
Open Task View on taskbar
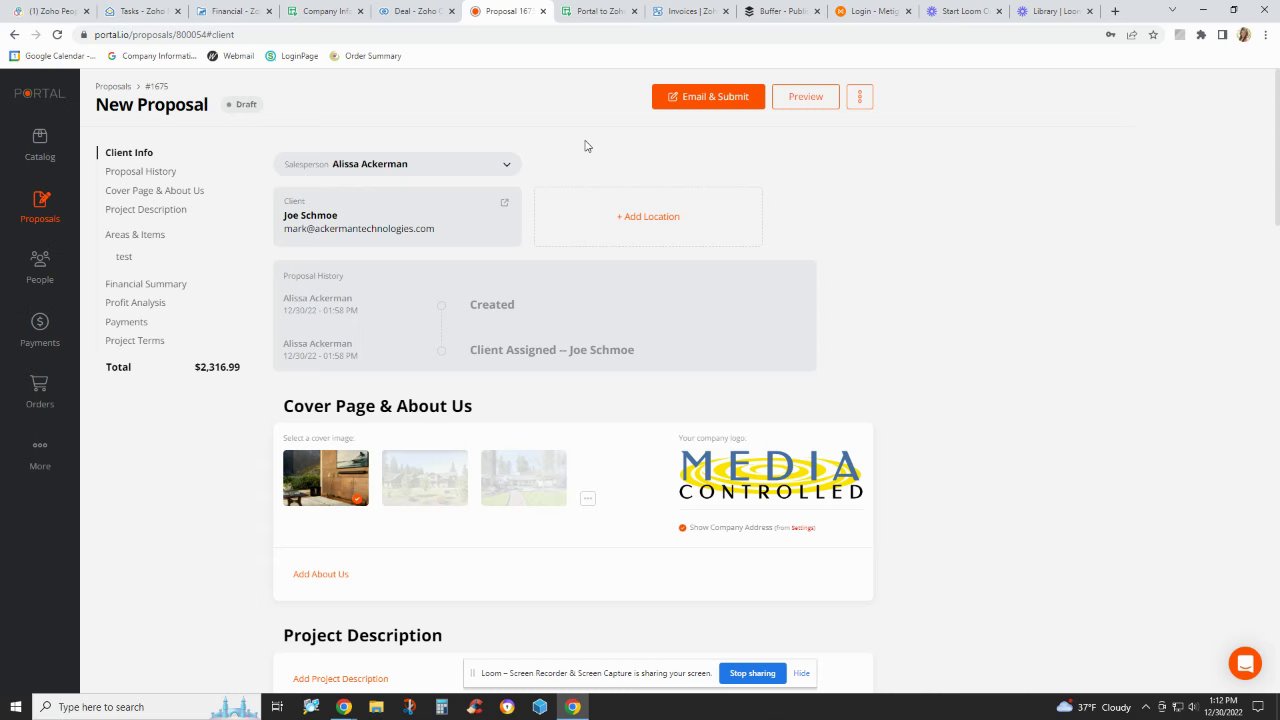pyautogui.click(x=277, y=707)
